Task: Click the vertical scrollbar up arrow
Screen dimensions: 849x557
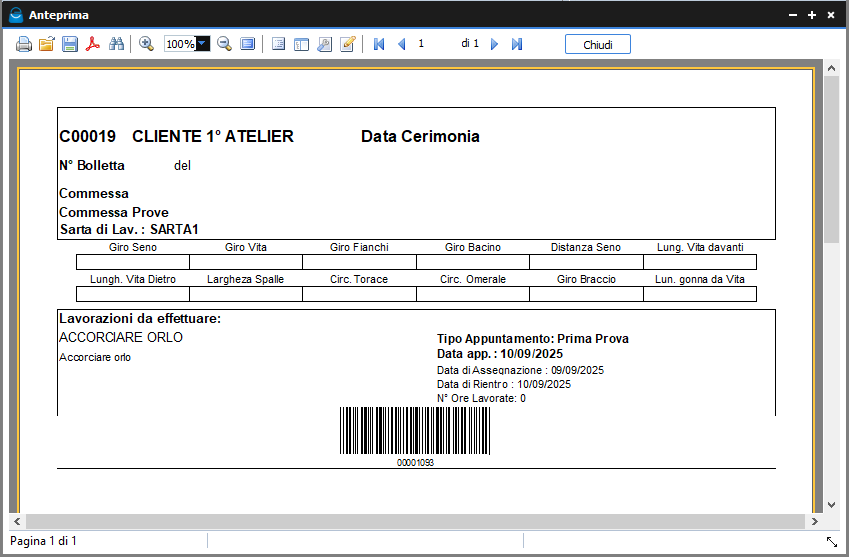Action: click(x=832, y=68)
